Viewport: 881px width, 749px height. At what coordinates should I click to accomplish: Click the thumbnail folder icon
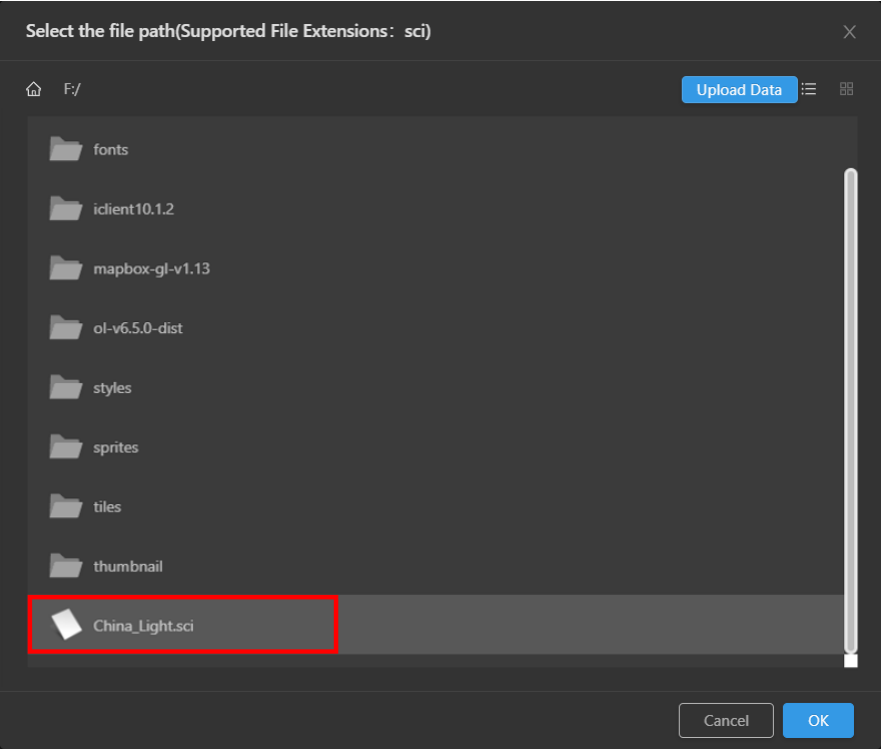66,566
